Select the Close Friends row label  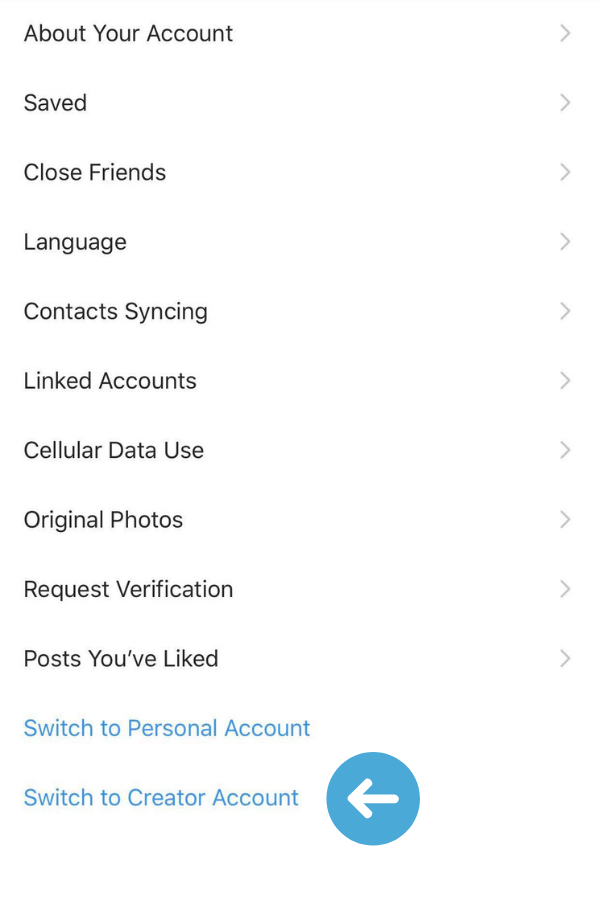pyautogui.click(x=95, y=172)
